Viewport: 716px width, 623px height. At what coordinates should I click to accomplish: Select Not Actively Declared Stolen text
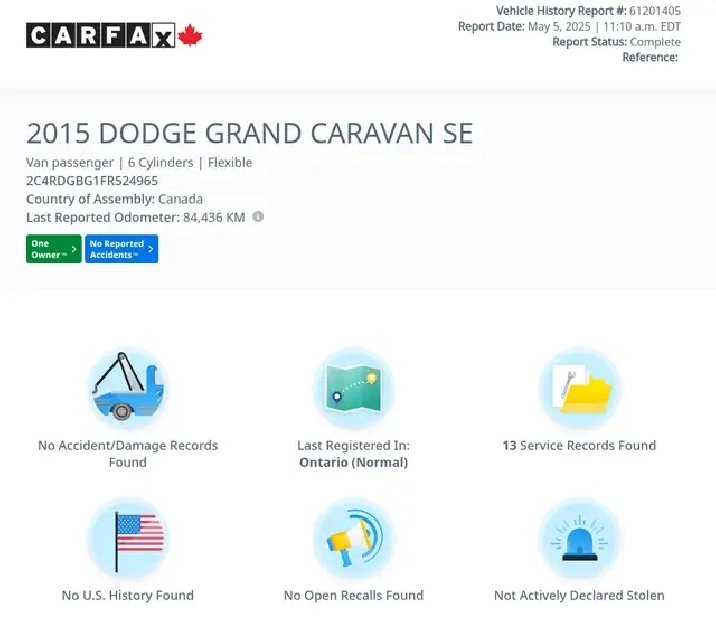pos(579,595)
